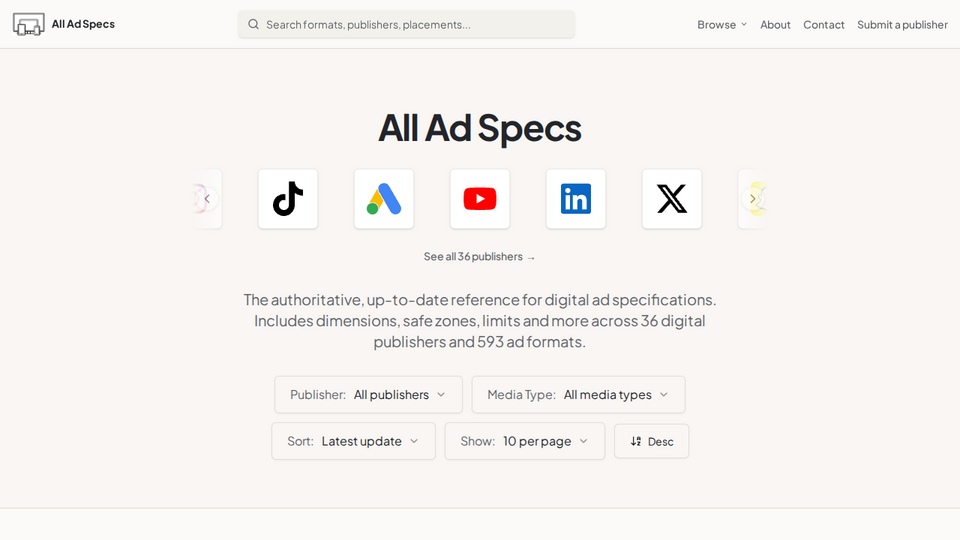
Task: Expand the Media Type filter dropdown
Action: 578,395
